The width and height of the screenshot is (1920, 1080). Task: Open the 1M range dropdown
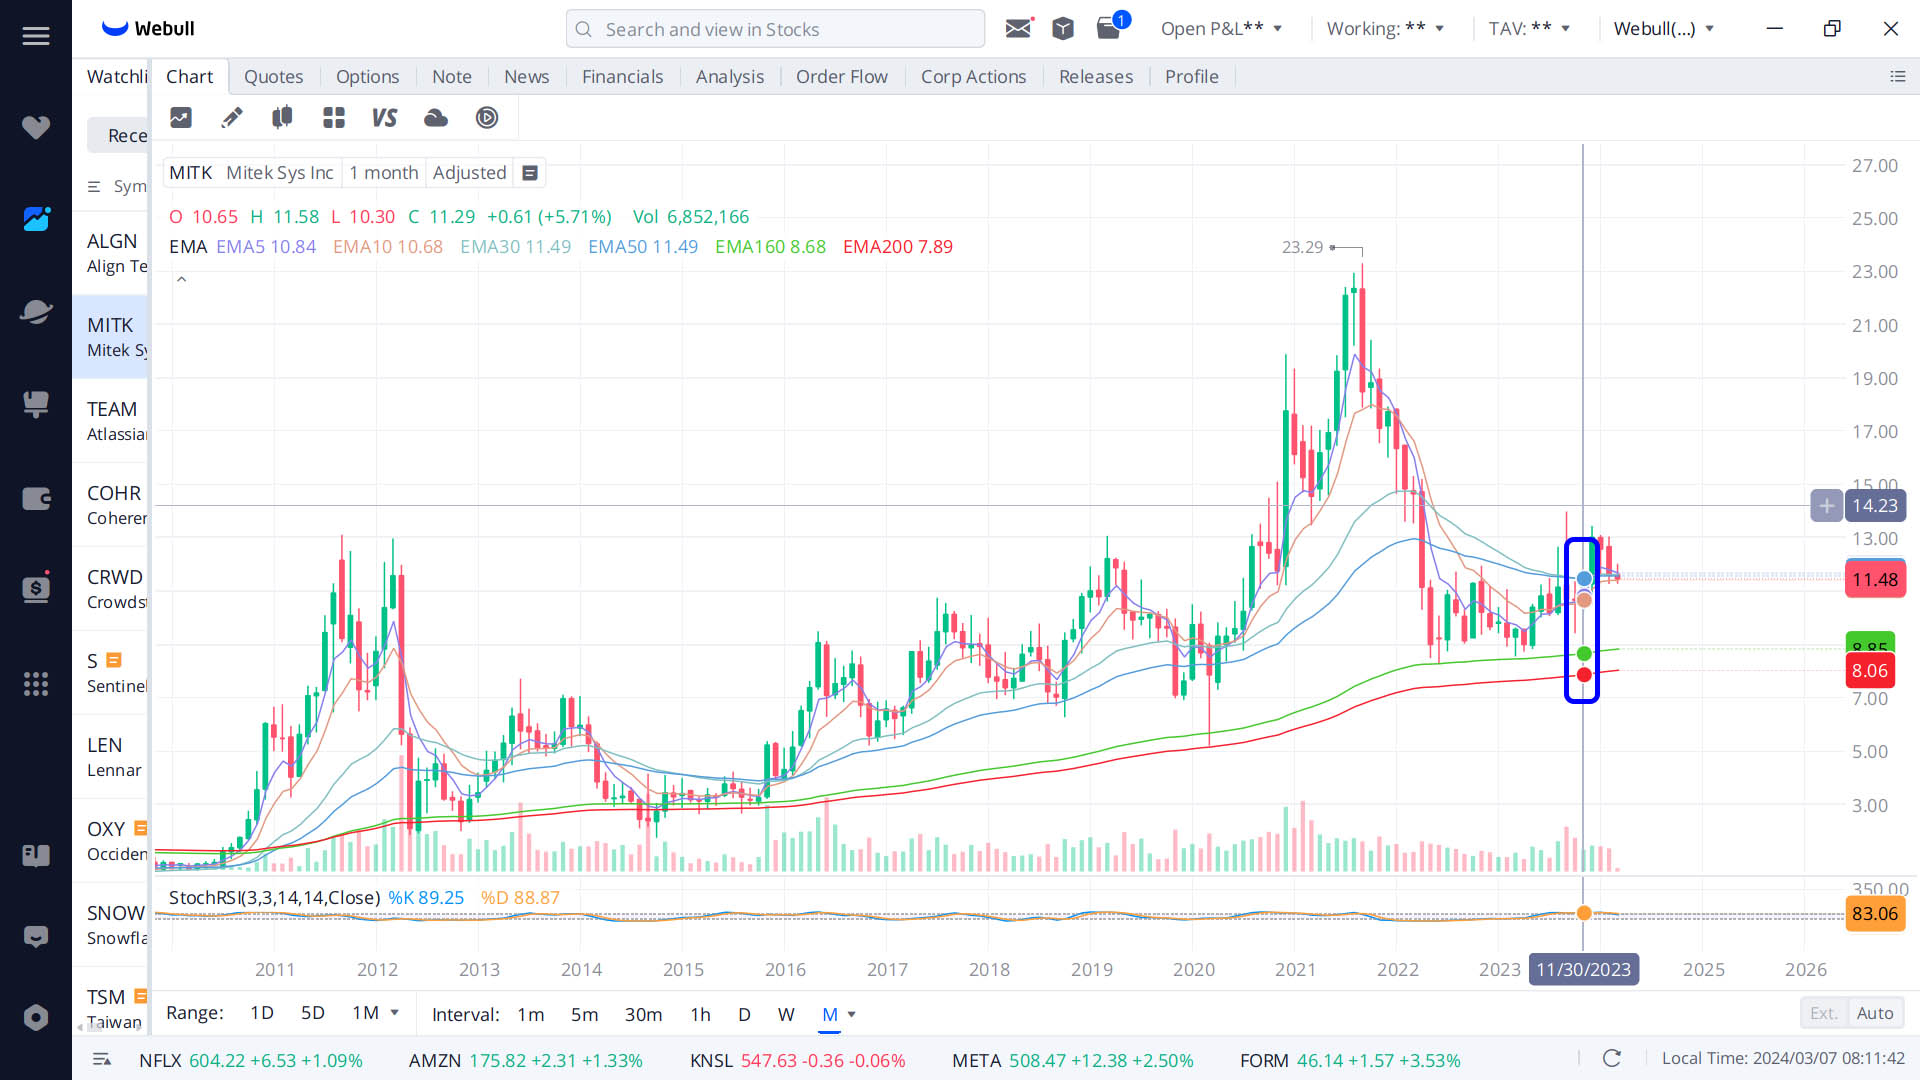[x=376, y=1013]
